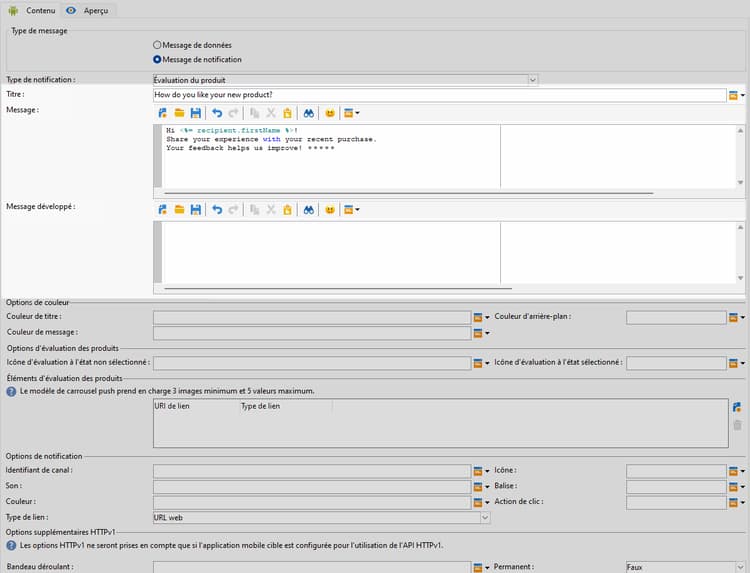Open file using Message toolbar folder icon

pyautogui.click(x=179, y=113)
